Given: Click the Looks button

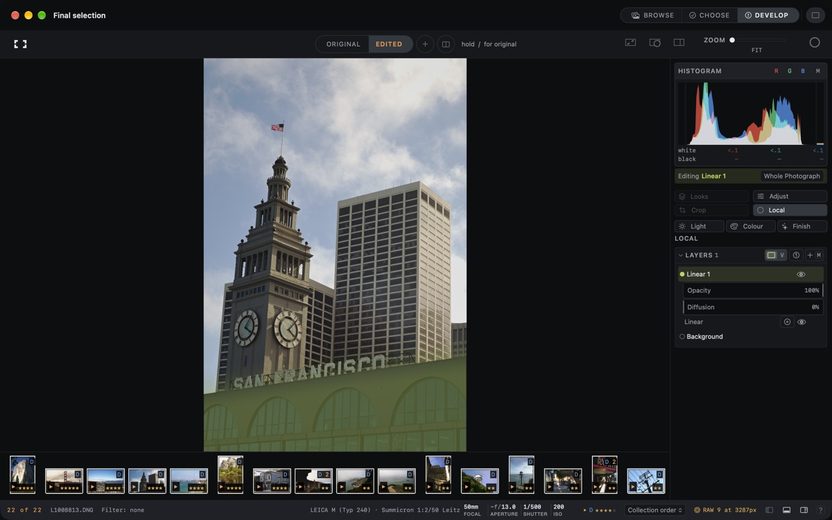Looking at the screenshot, I should [x=712, y=196].
